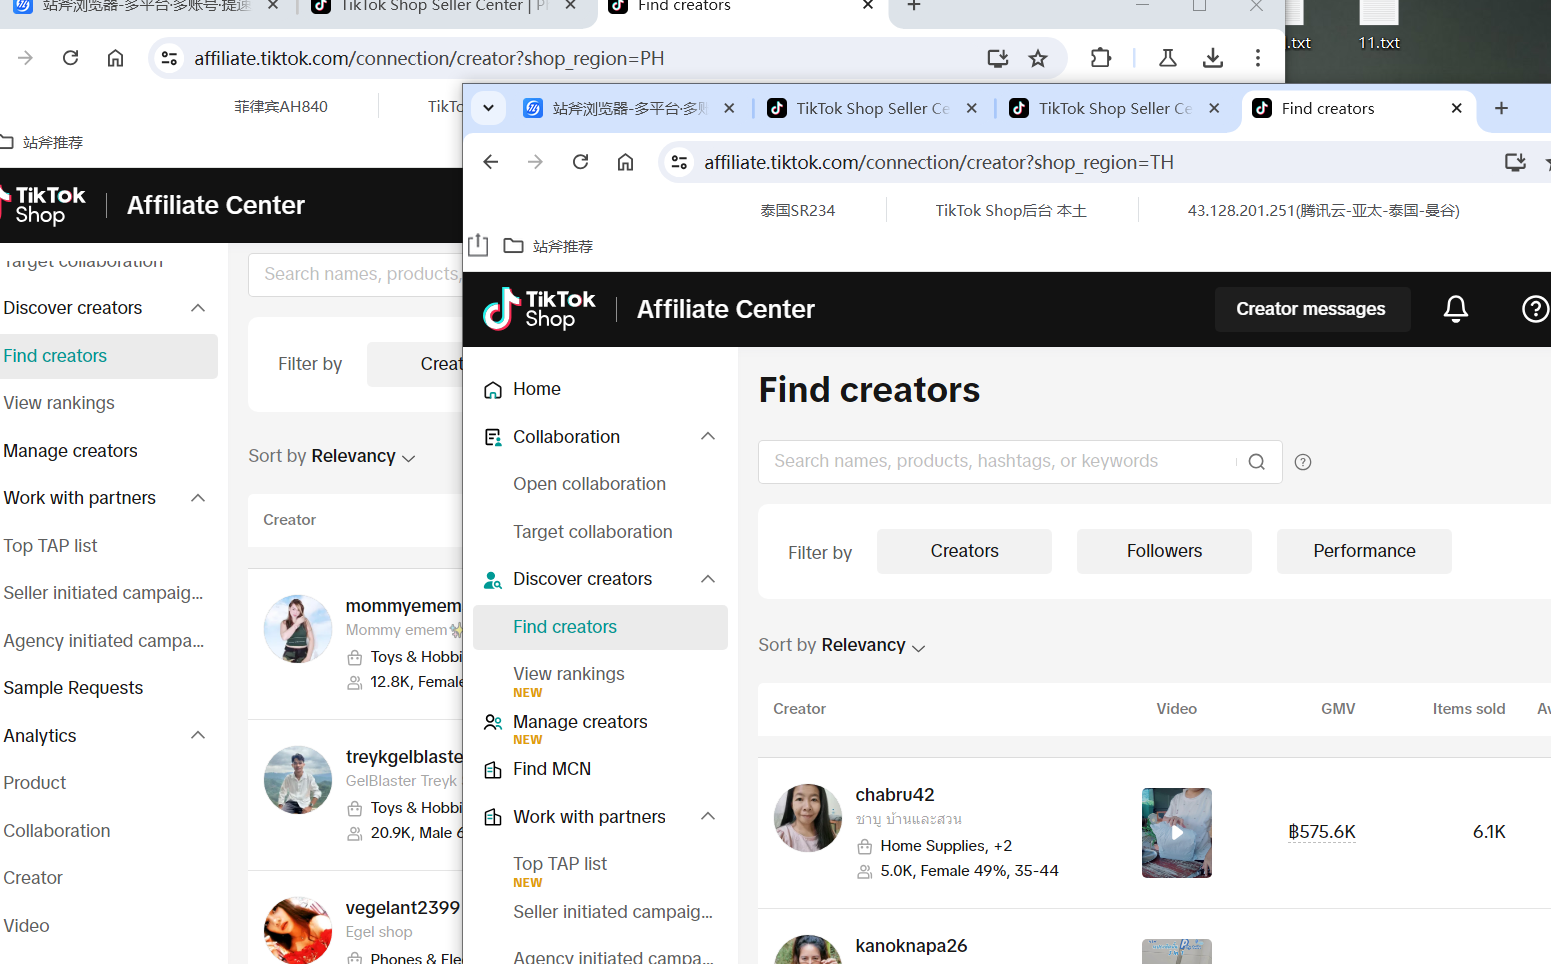Open a new tab in front window
The height and width of the screenshot is (964, 1551).
(x=1501, y=108)
